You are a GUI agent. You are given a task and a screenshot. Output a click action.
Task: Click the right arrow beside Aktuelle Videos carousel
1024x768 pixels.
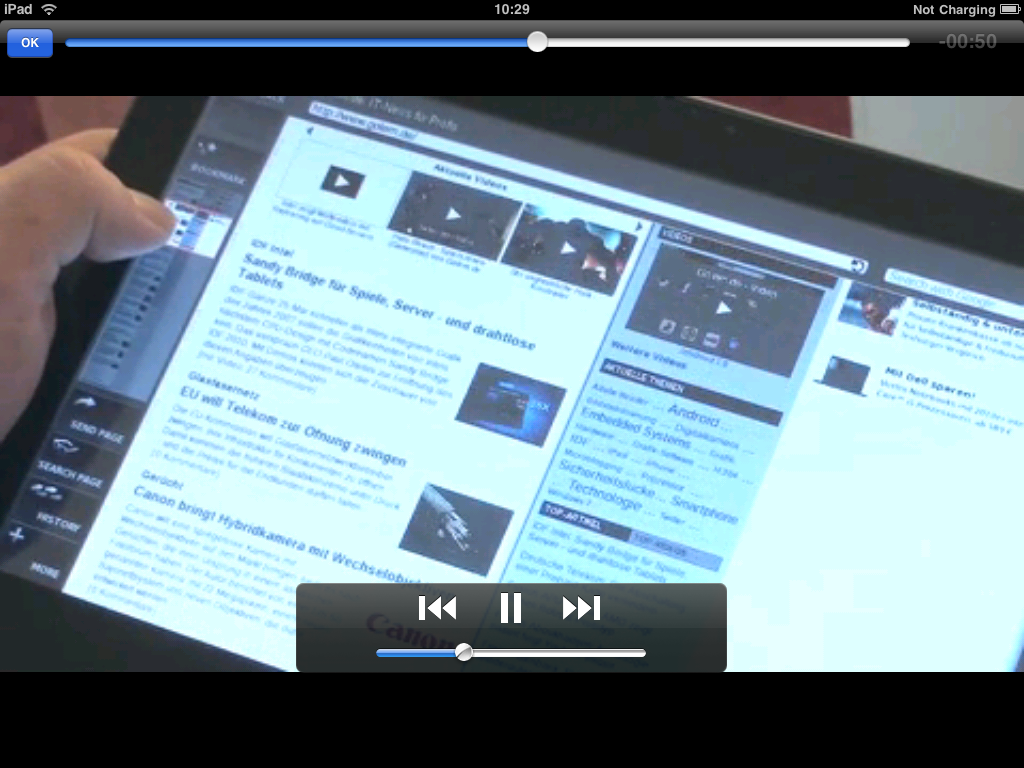[x=638, y=228]
